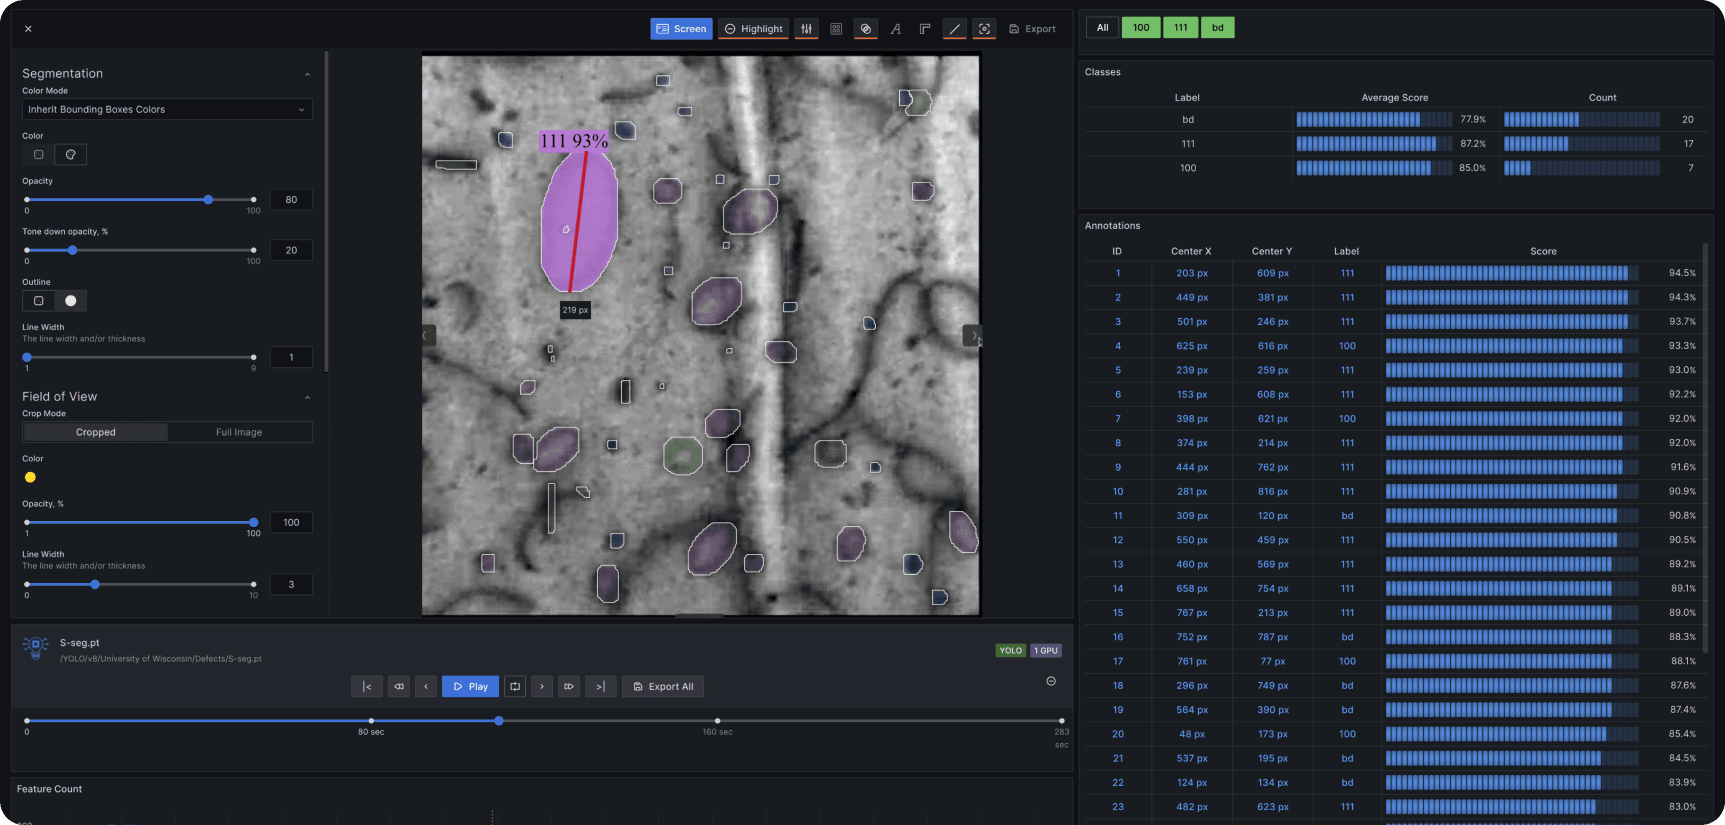1725x825 pixels.
Task: Toggle the overlapping circles segmentation icon
Action: tap(866, 29)
